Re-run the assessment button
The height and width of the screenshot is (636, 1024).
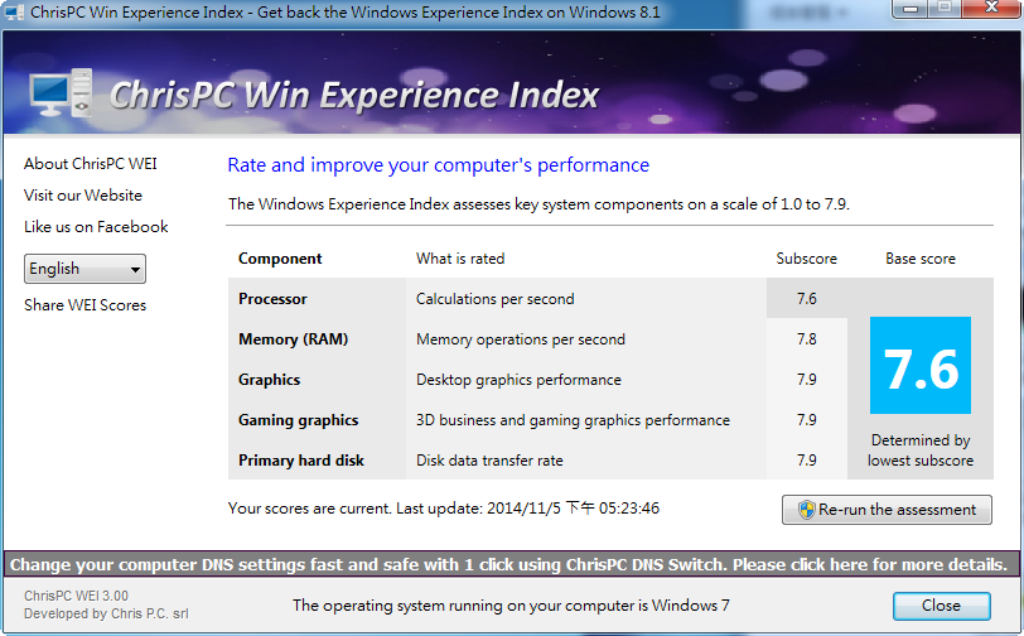point(887,509)
